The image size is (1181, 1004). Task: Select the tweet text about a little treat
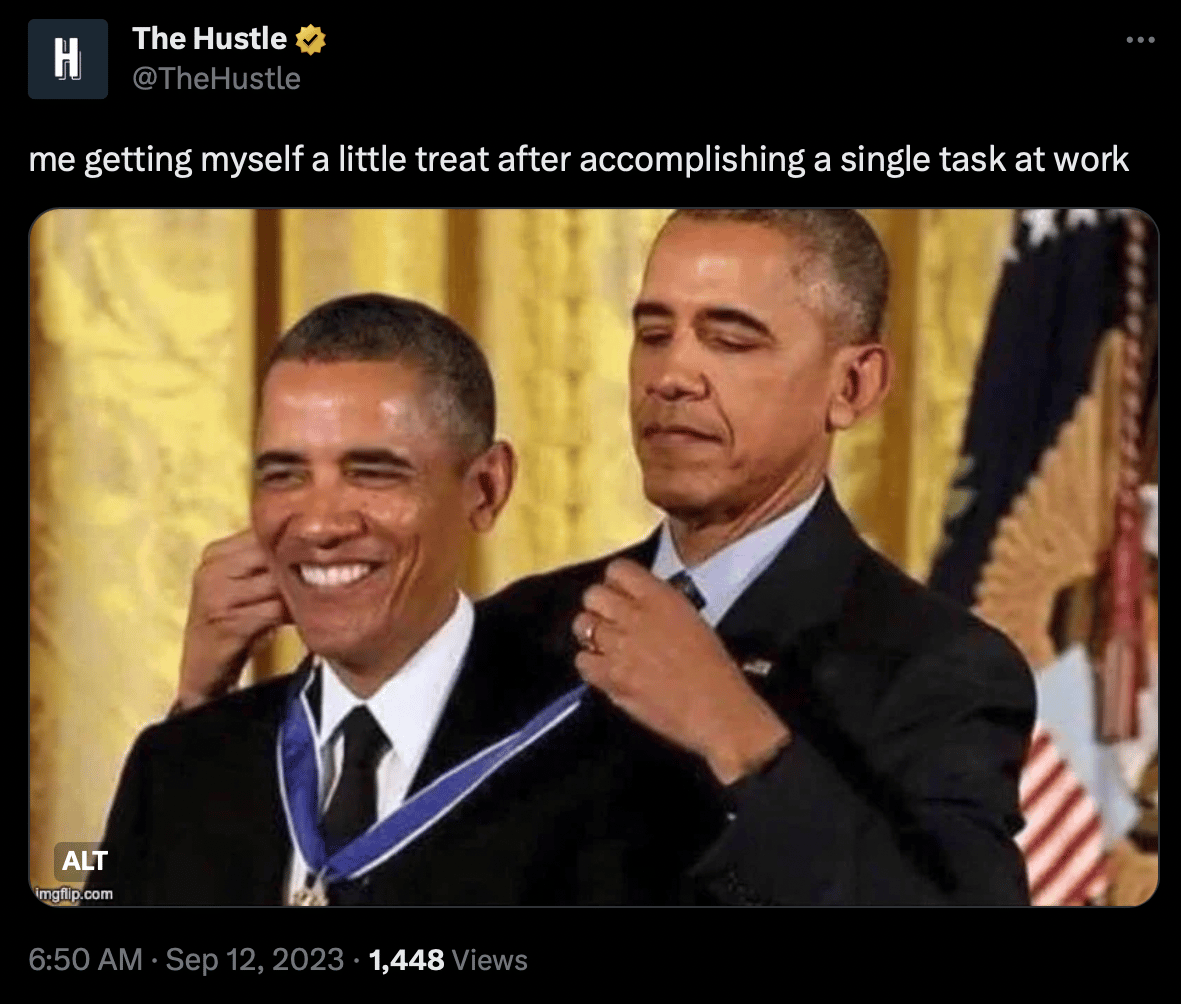[578, 160]
